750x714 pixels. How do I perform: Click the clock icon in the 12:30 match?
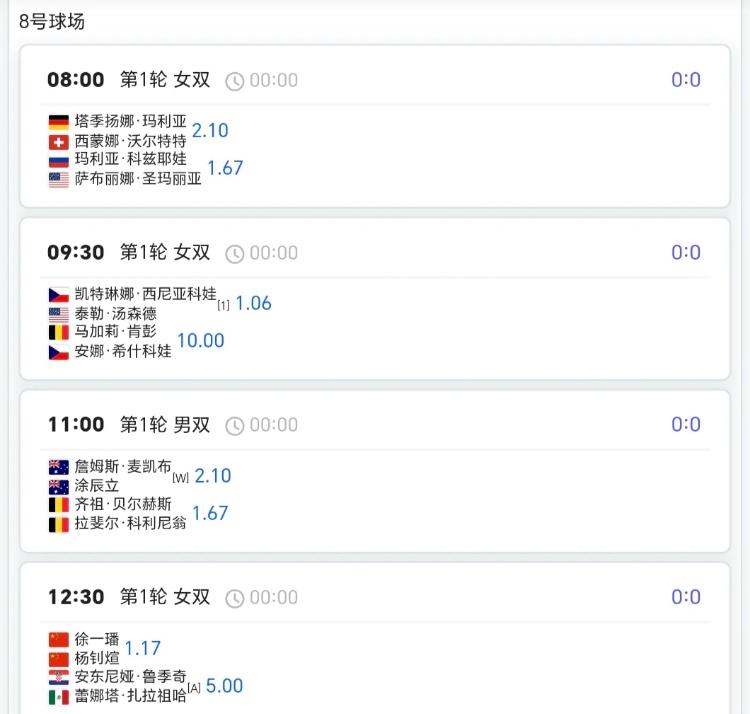[x=234, y=598]
